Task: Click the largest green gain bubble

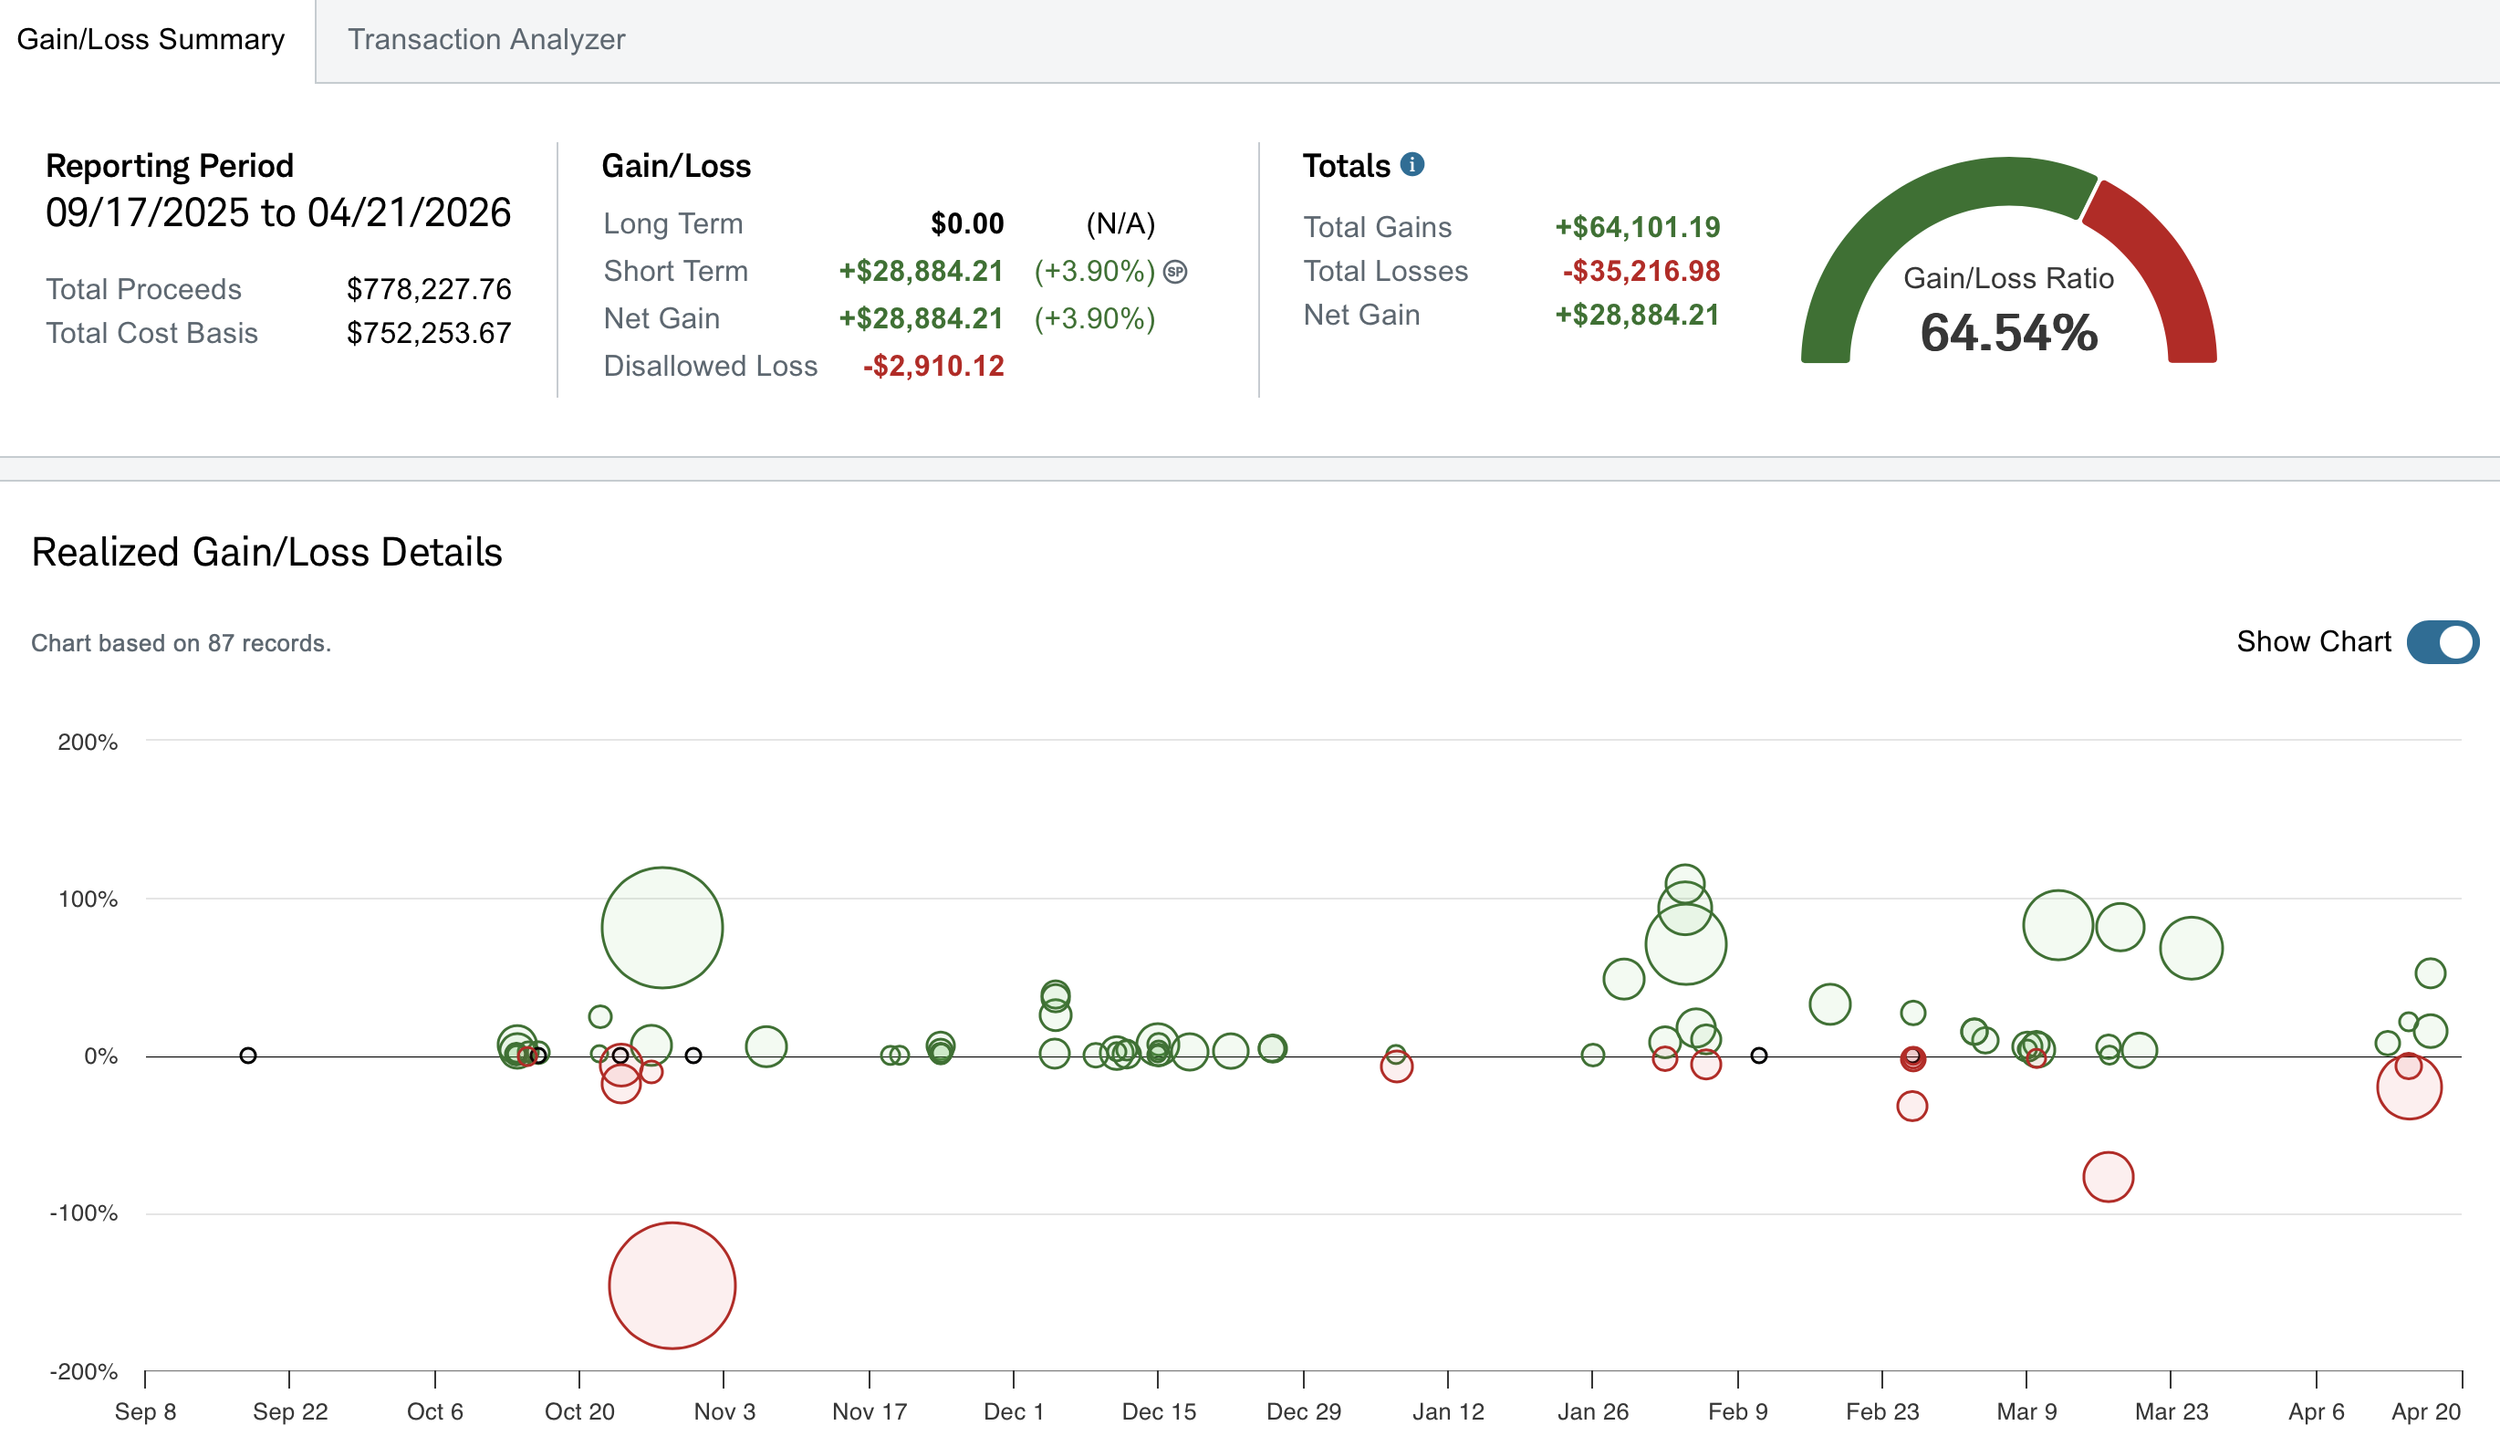Action: (x=662, y=927)
